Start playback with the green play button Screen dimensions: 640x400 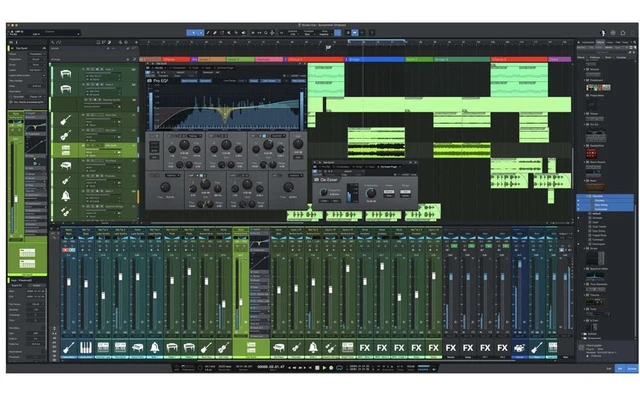[324, 368]
